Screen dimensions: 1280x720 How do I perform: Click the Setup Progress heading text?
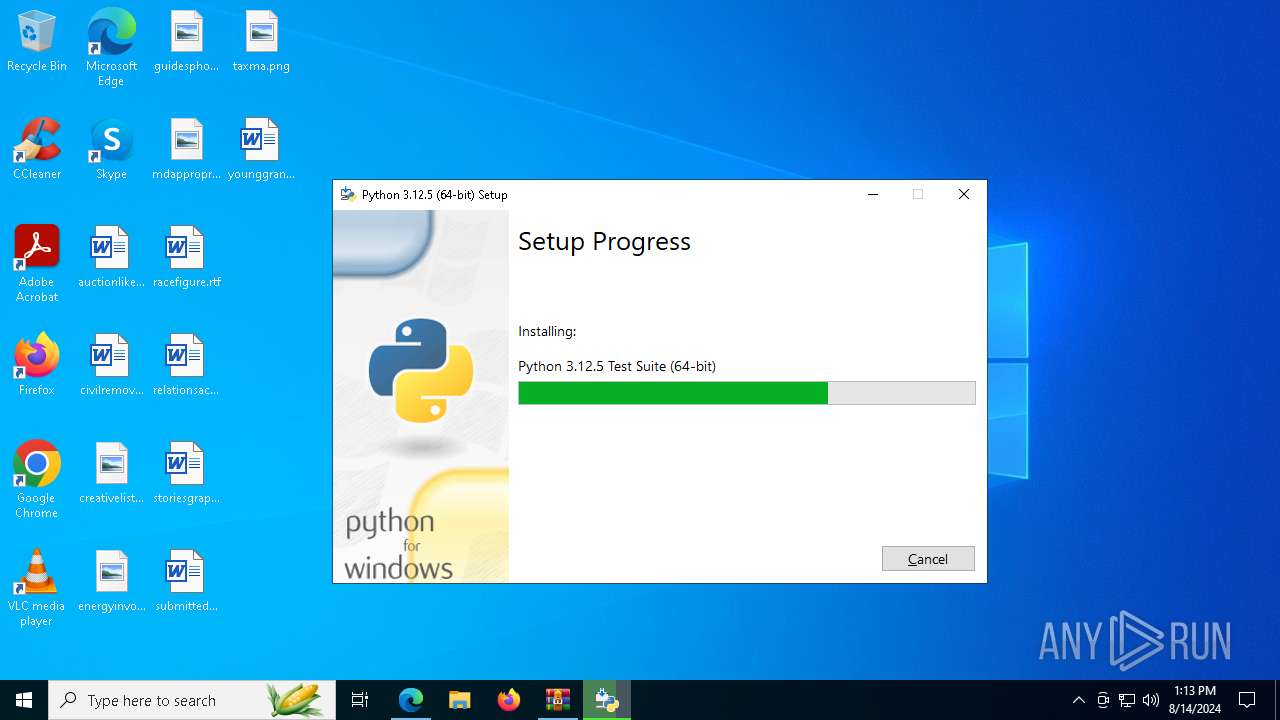[604, 242]
